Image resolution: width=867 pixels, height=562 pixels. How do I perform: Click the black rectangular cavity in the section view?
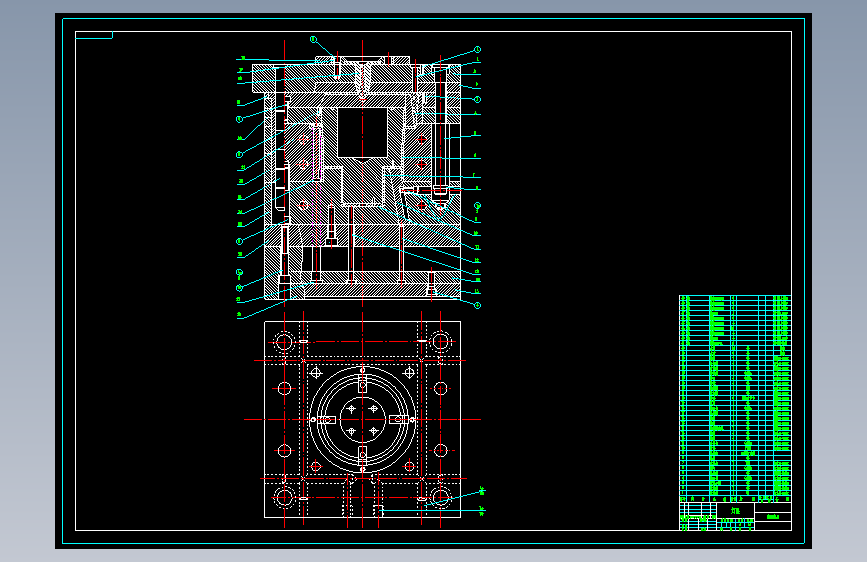362,133
